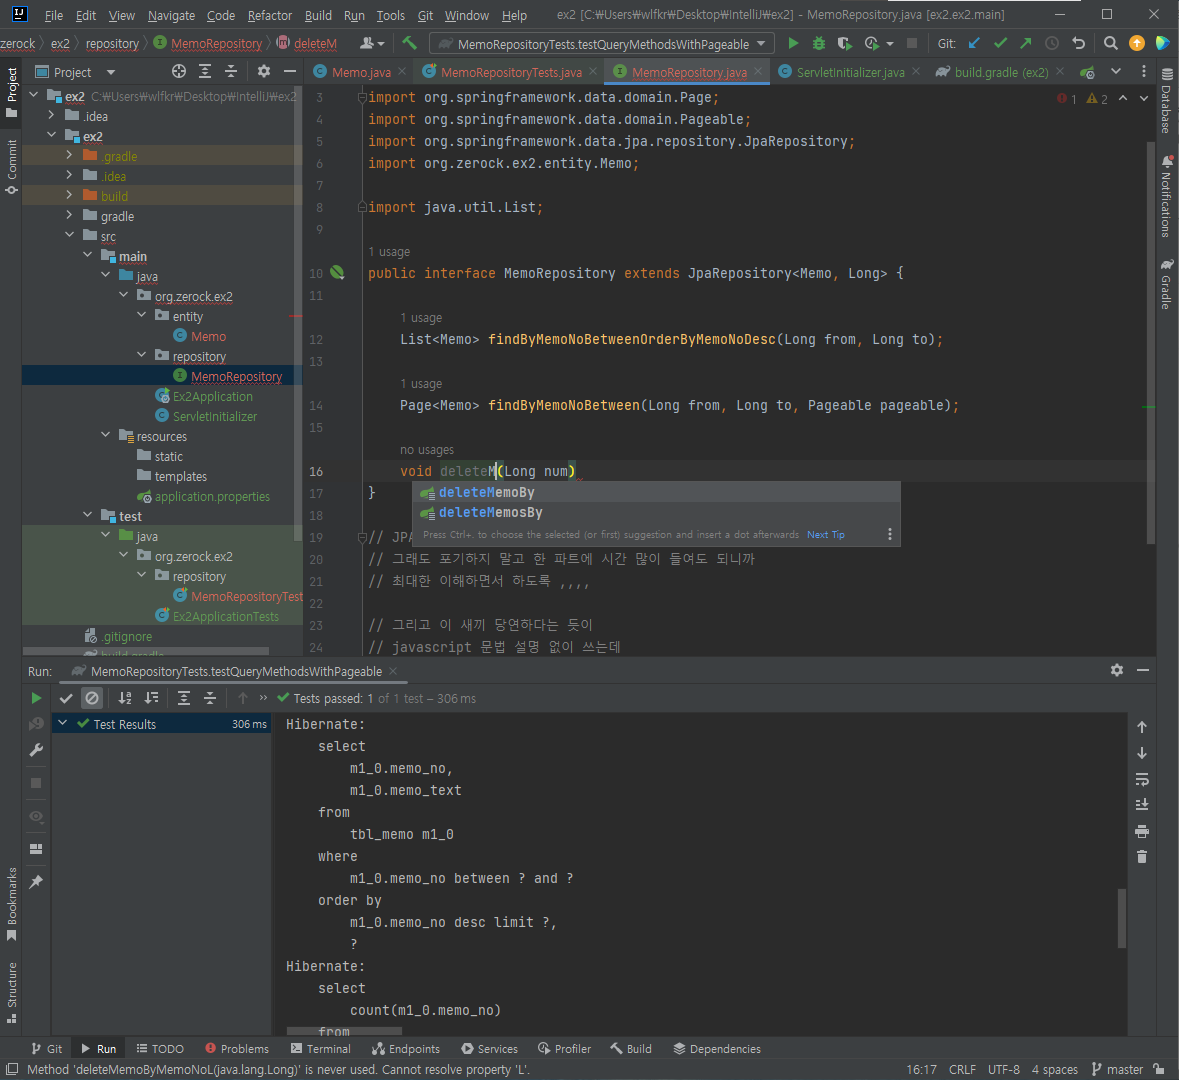1179x1080 pixels.
Task: Pin the Run tab
Action: coord(35,881)
